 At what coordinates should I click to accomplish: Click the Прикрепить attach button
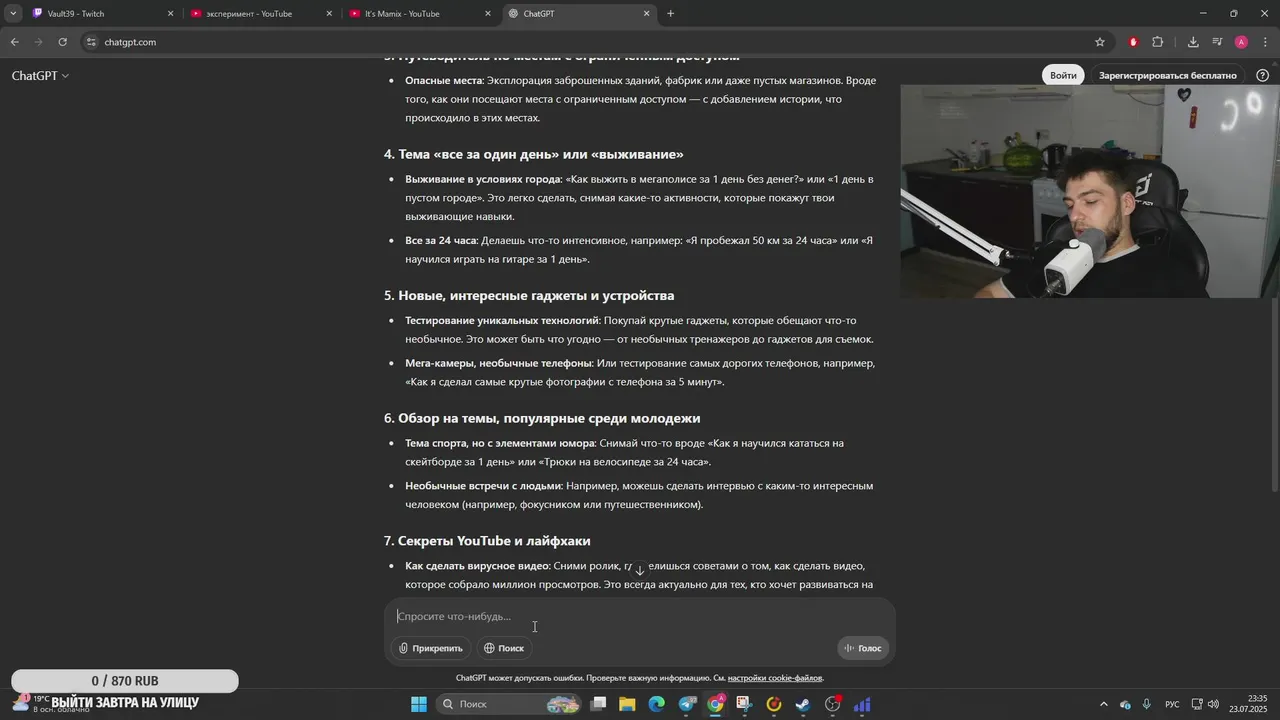(431, 648)
